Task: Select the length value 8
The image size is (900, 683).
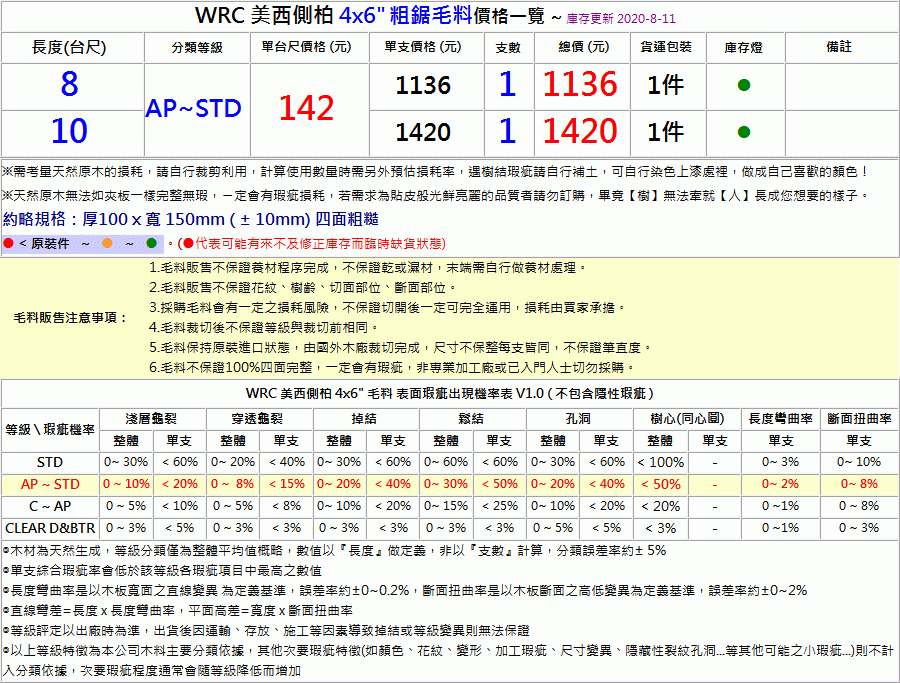Action: tap(69, 84)
